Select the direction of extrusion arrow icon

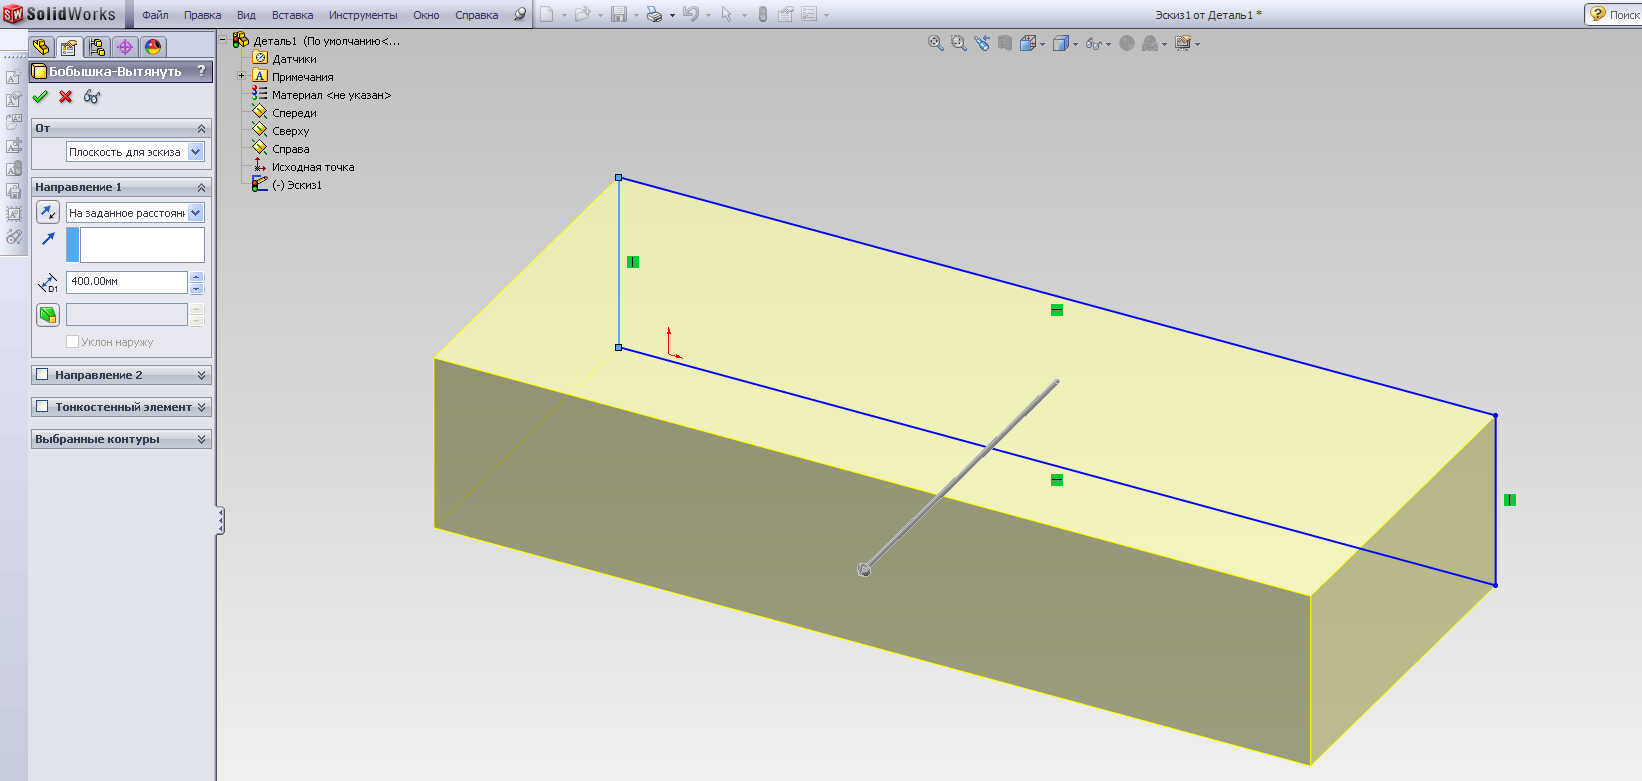coord(48,238)
